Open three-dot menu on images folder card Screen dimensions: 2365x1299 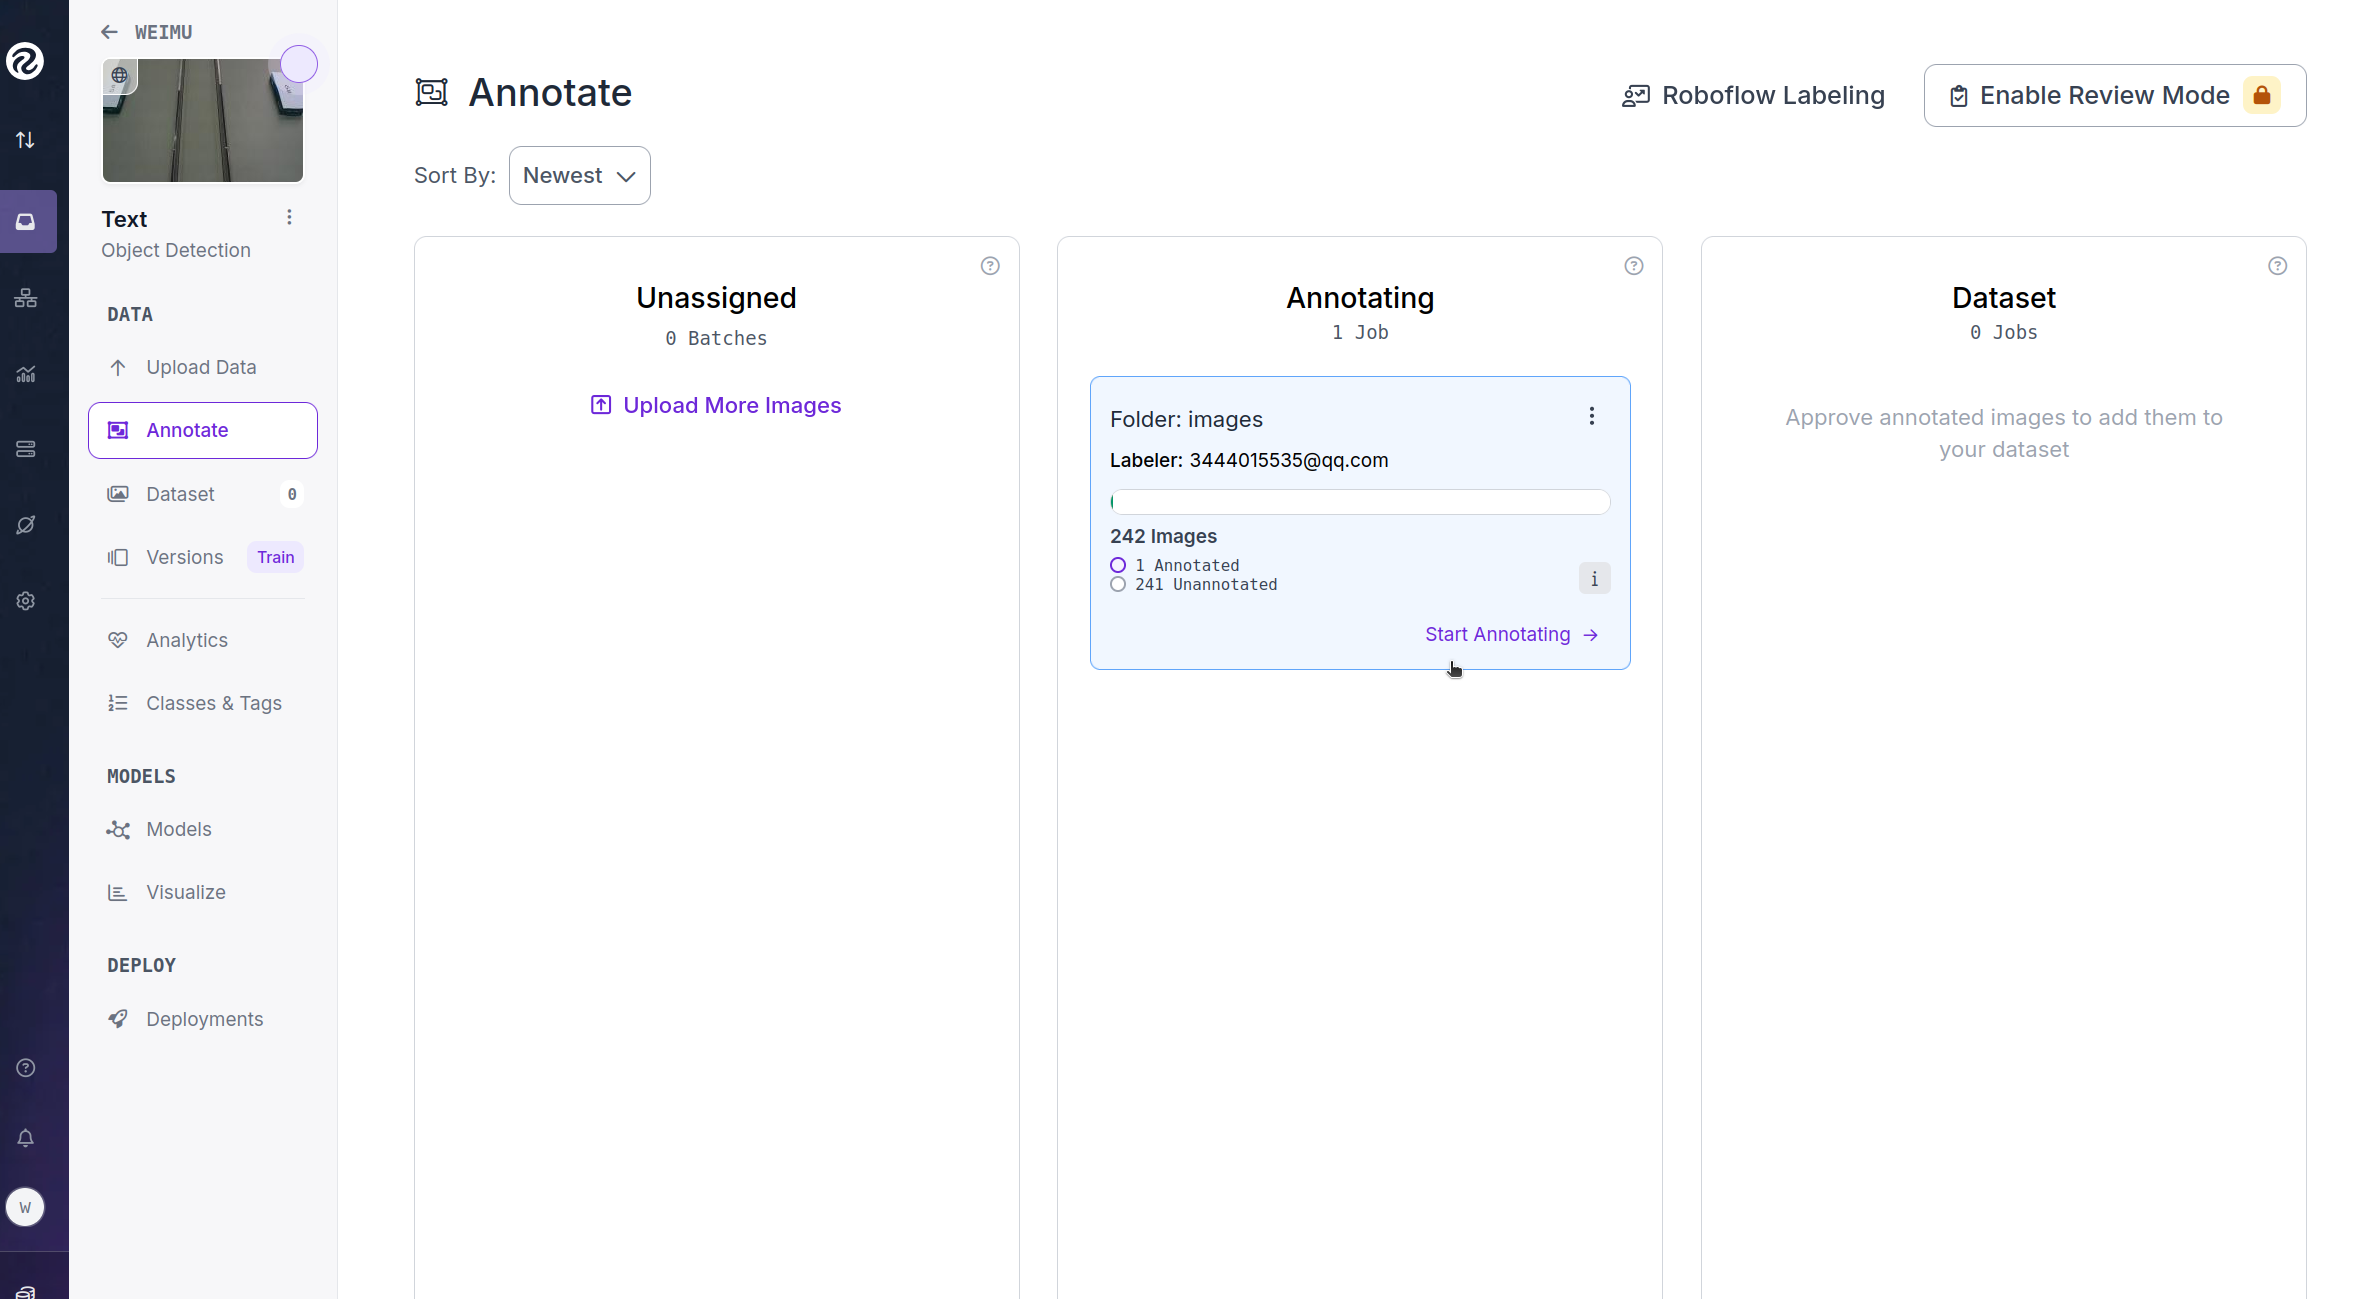1591,416
